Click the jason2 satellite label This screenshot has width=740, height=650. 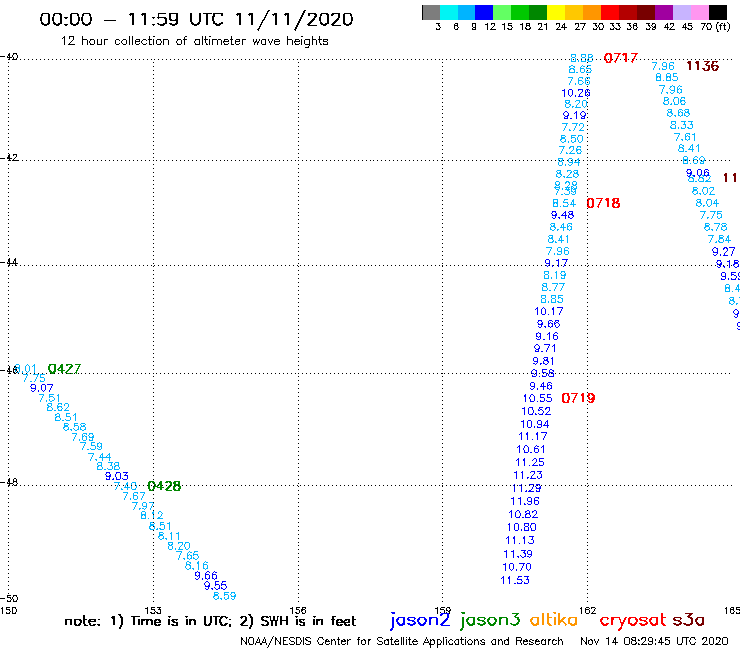tap(420, 620)
